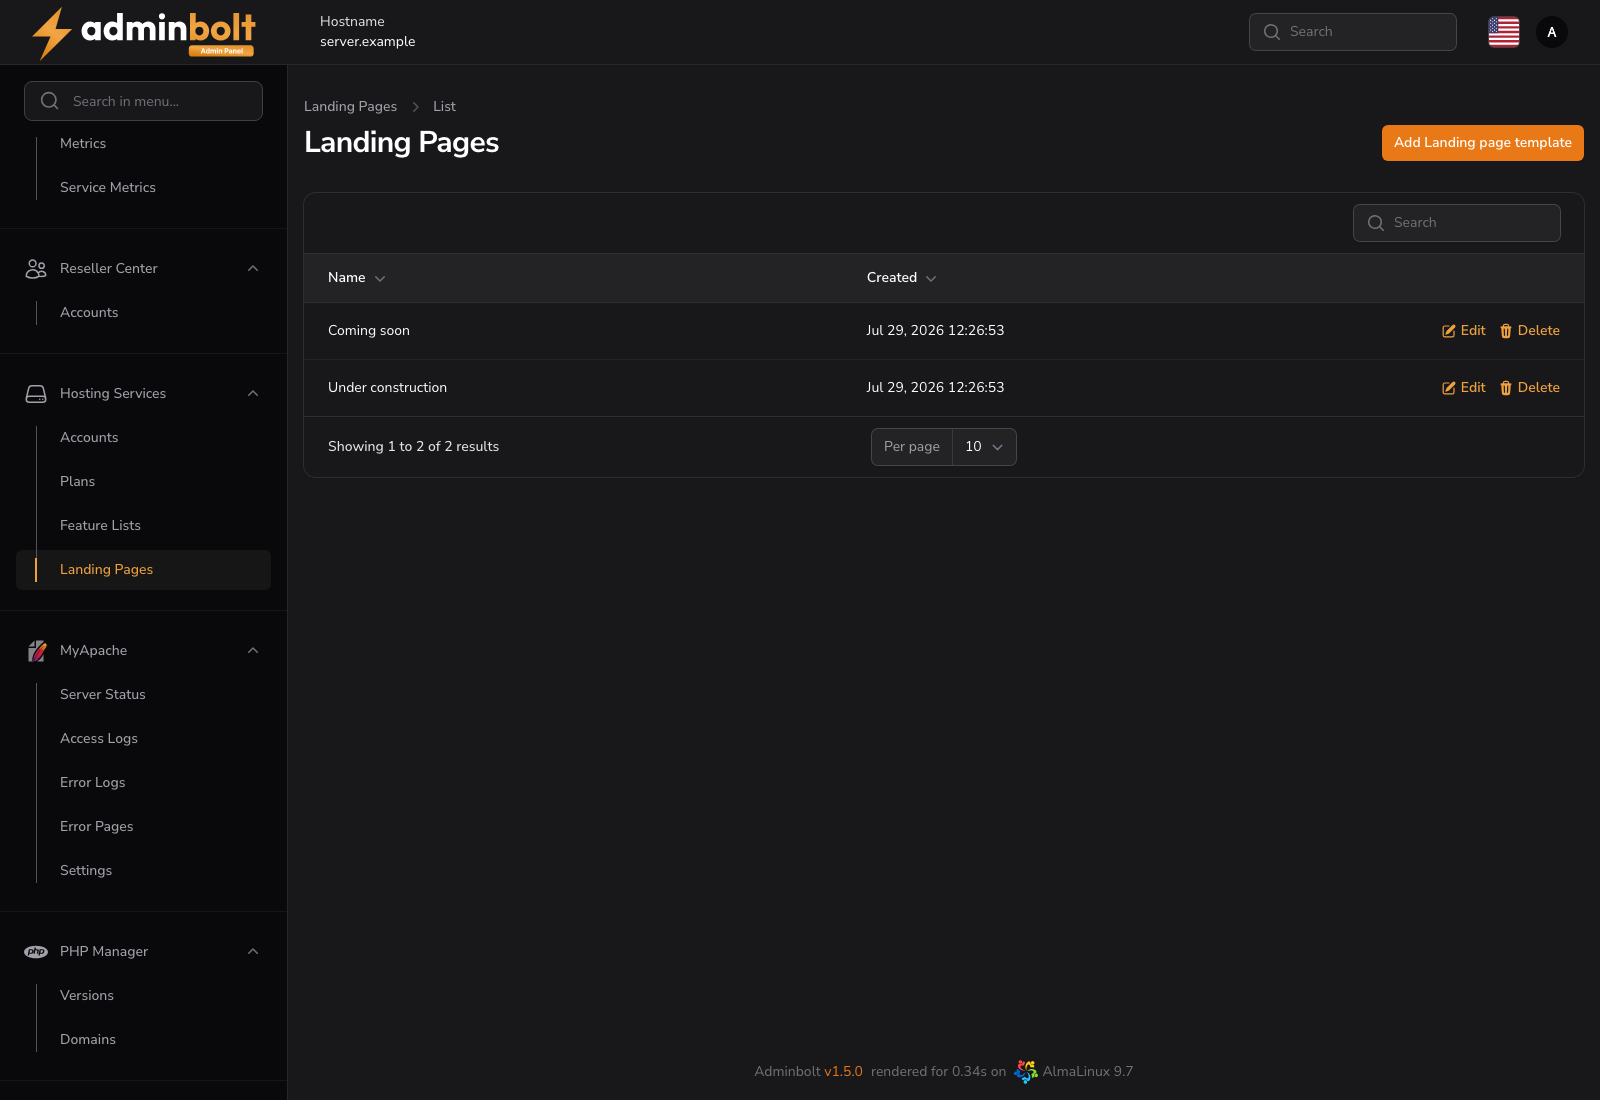Delete the Coming soon landing page
Viewport: 1600px width, 1100px height.
point(1530,331)
